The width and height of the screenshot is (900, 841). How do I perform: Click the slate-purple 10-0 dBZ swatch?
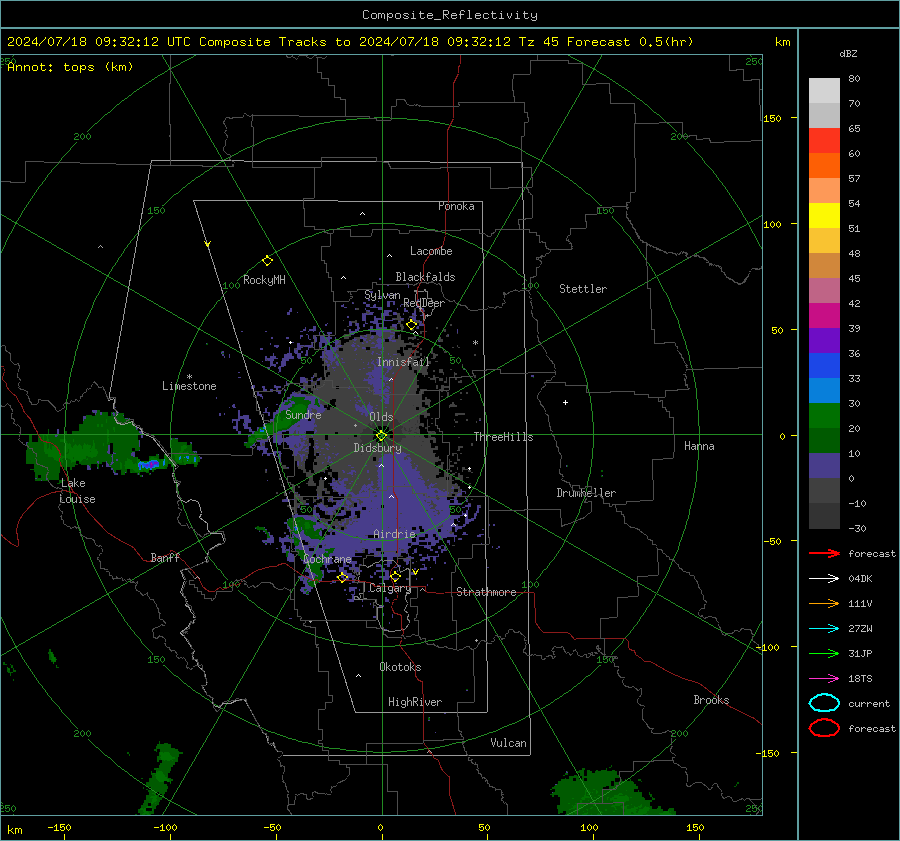[824, 466]
